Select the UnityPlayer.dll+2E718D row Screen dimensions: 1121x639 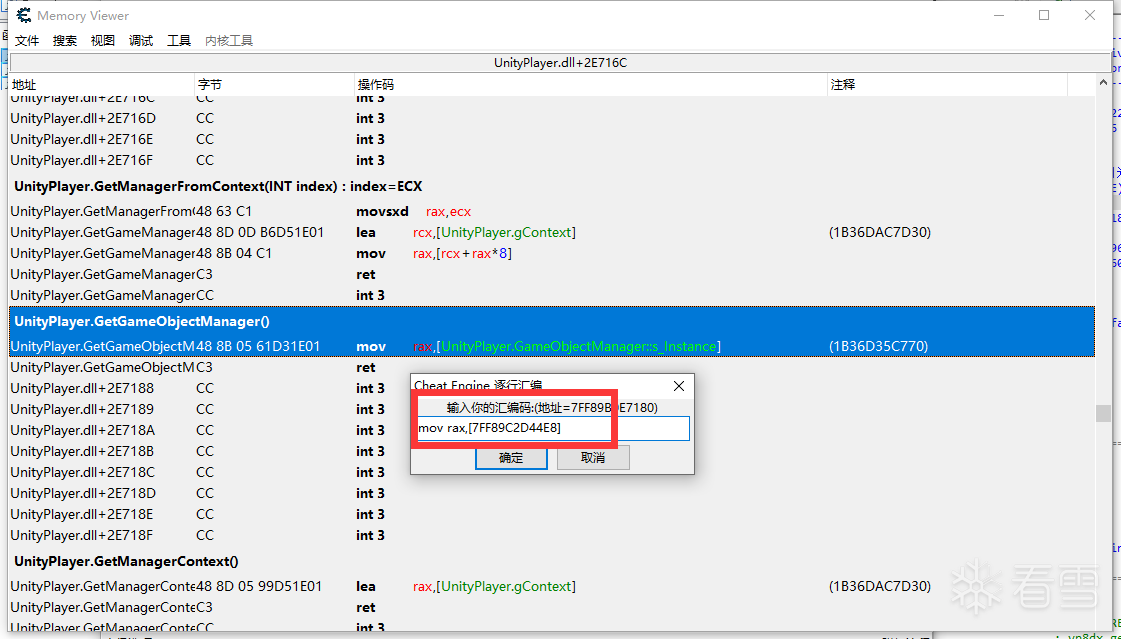click(551, 493)
